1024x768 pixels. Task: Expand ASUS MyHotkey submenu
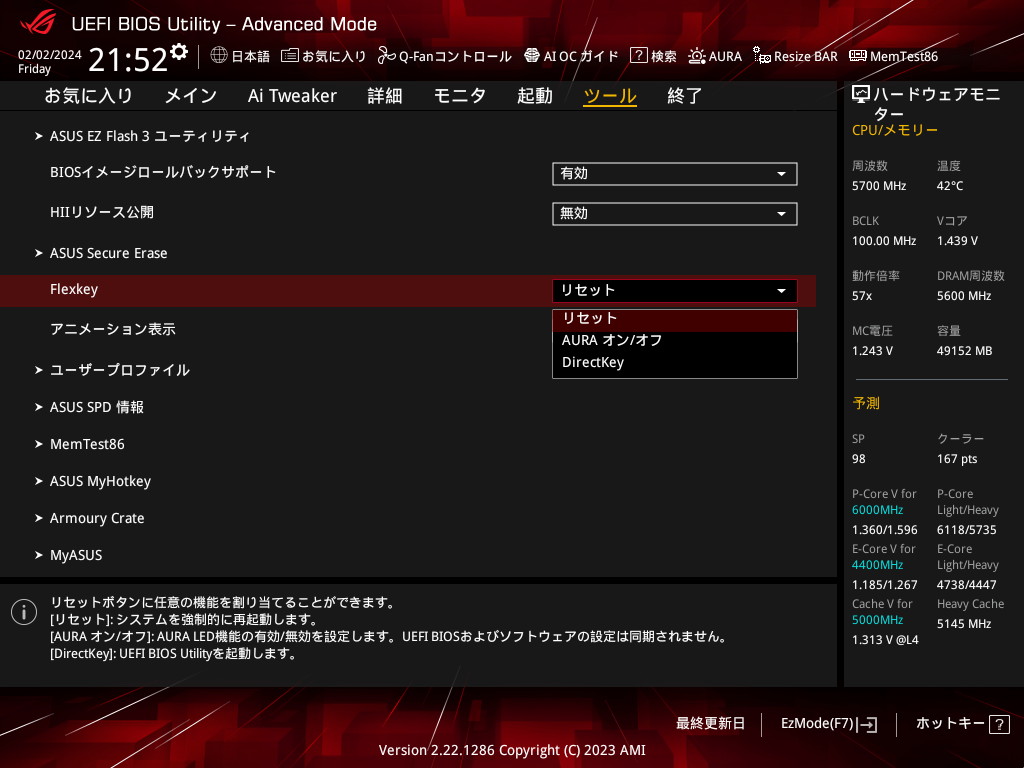(x=100, y=481)
